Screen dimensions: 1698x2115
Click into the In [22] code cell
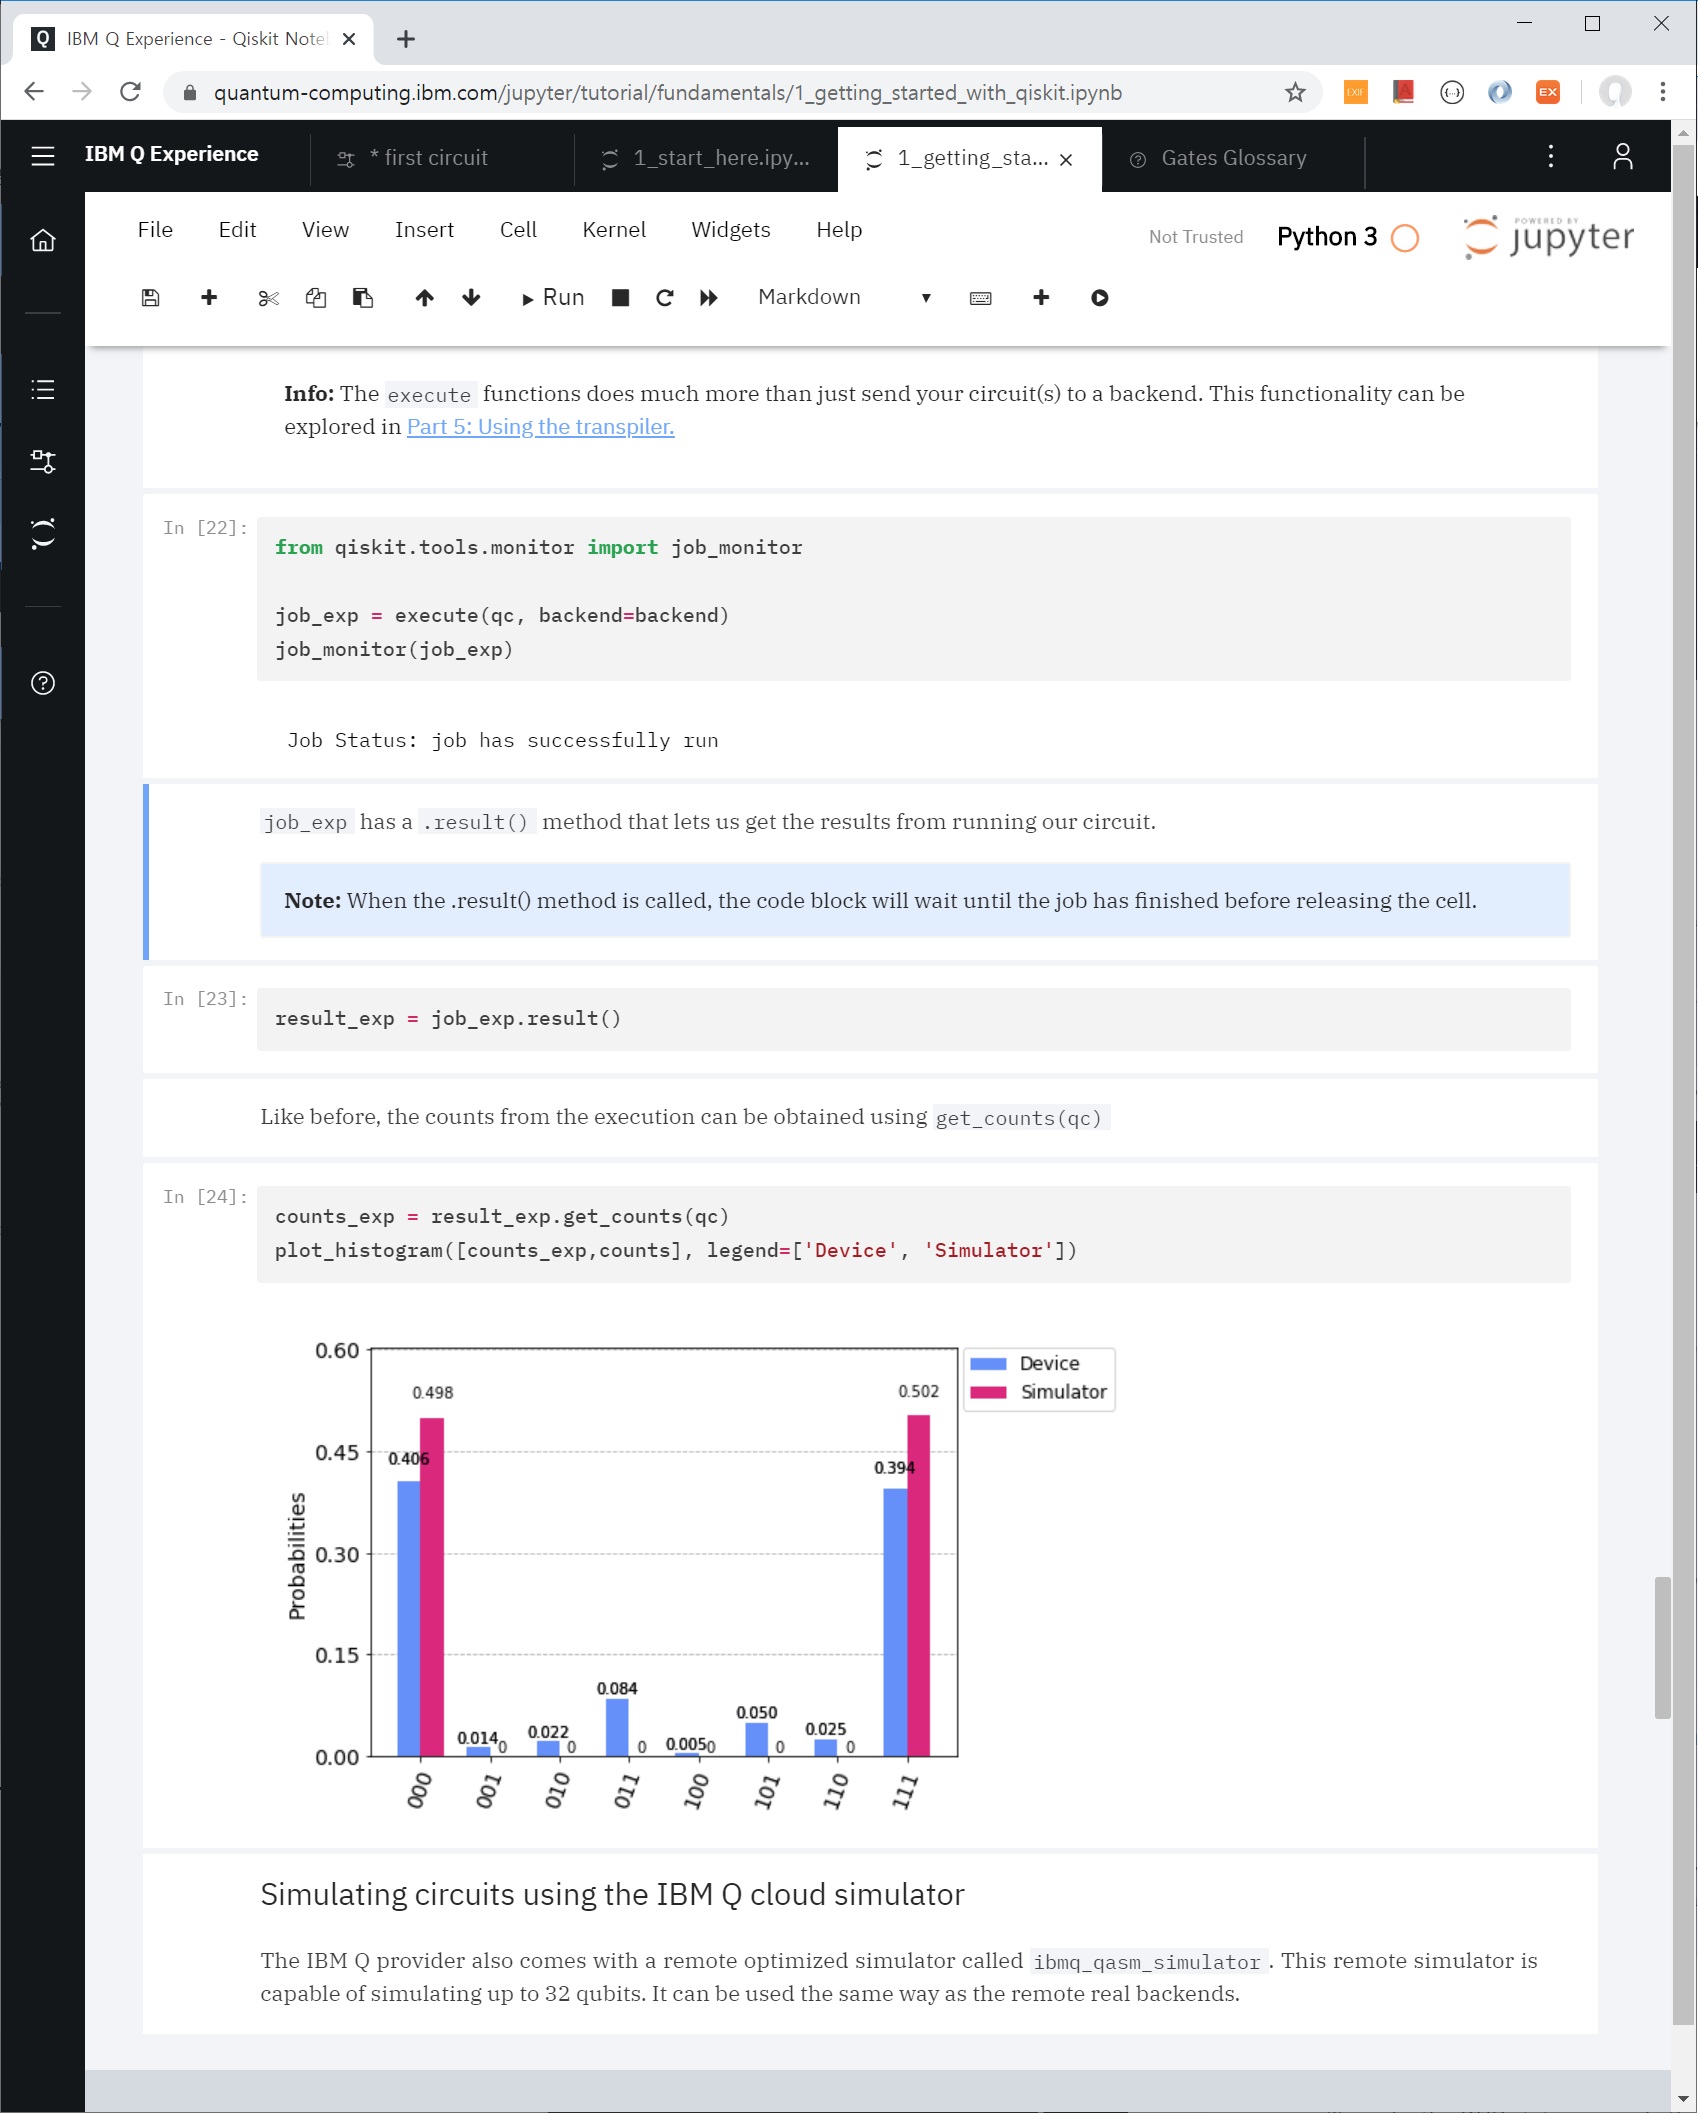(x=913, y=599)
